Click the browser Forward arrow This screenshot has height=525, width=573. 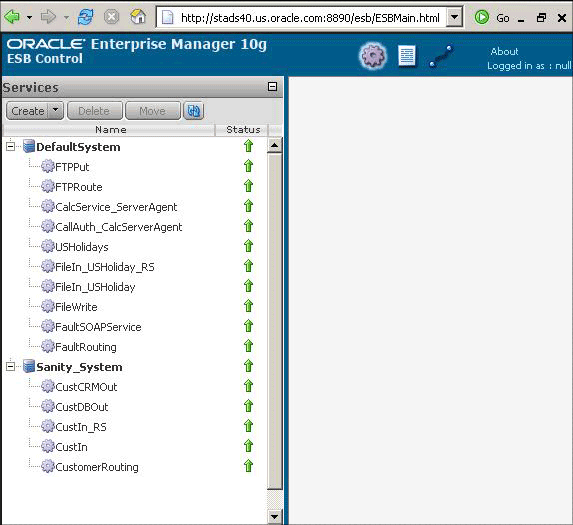tap(48, 17)
